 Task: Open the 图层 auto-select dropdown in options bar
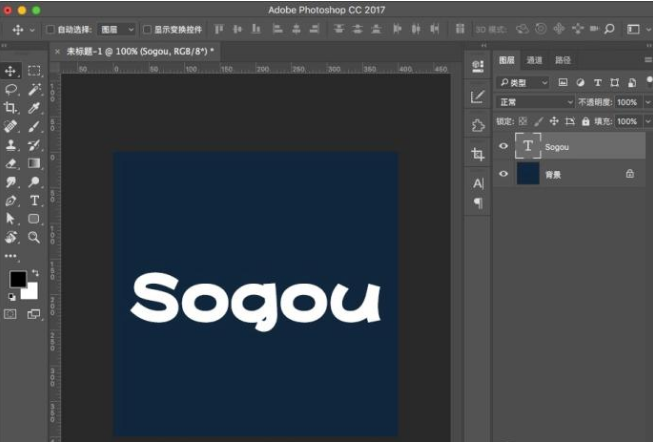[117, 30]
